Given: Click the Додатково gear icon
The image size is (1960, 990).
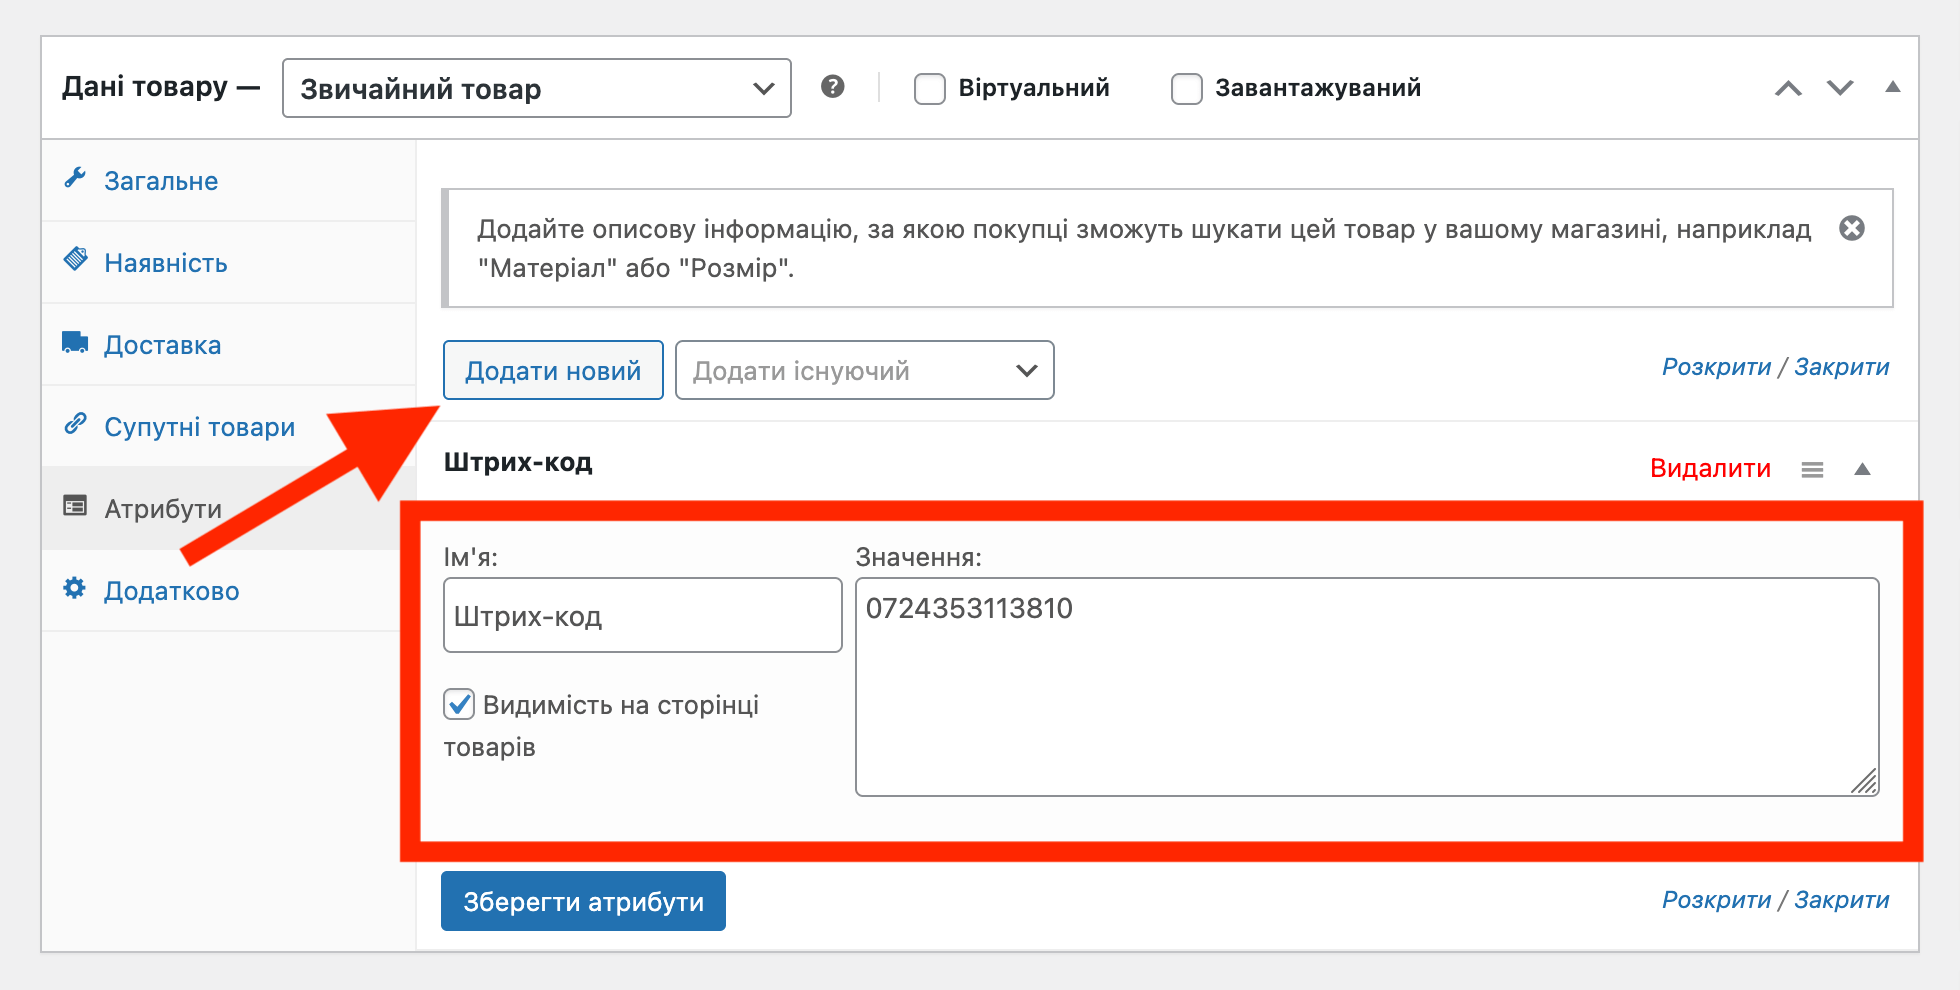Looking at the screenshot, I should [x=75, y=588].
